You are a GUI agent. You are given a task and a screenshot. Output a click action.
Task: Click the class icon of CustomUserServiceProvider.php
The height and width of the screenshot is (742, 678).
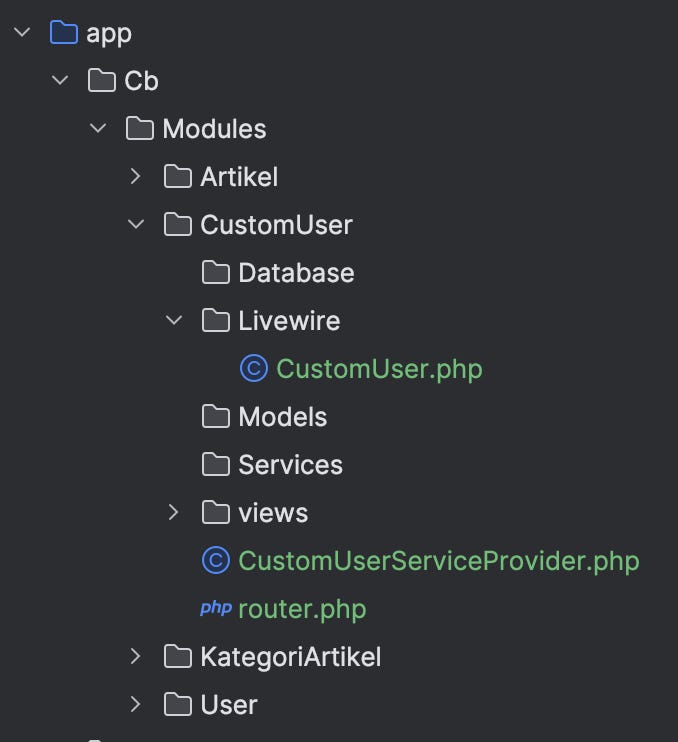pyautogui.click(x=216, y=560)
